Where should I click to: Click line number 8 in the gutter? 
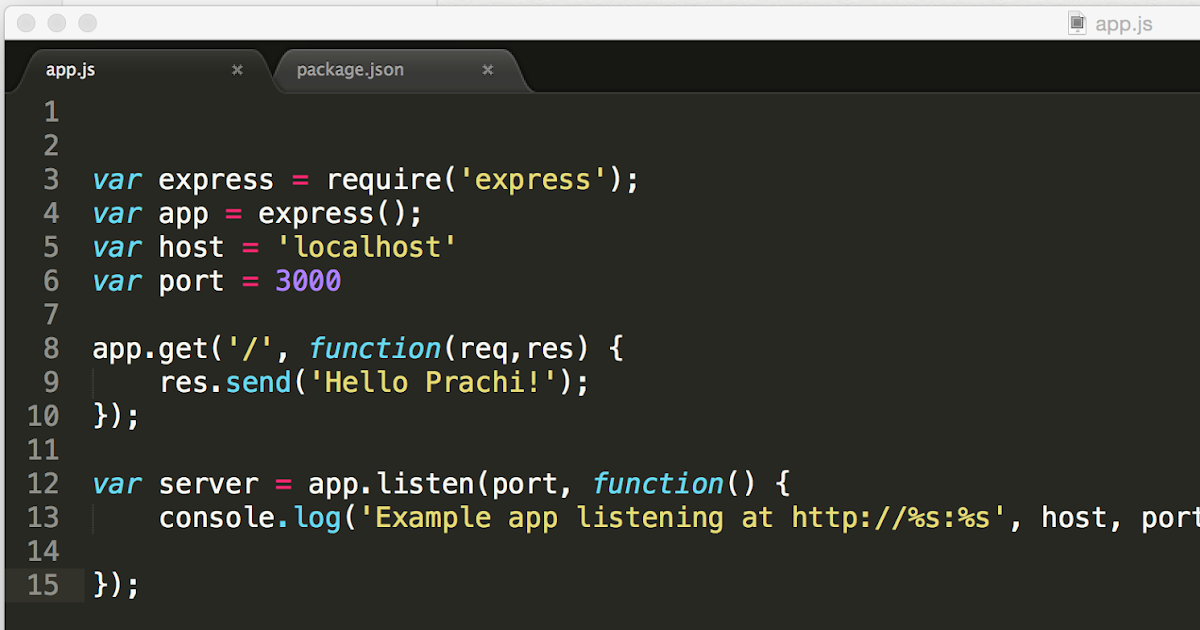click(x=51, y=349)
